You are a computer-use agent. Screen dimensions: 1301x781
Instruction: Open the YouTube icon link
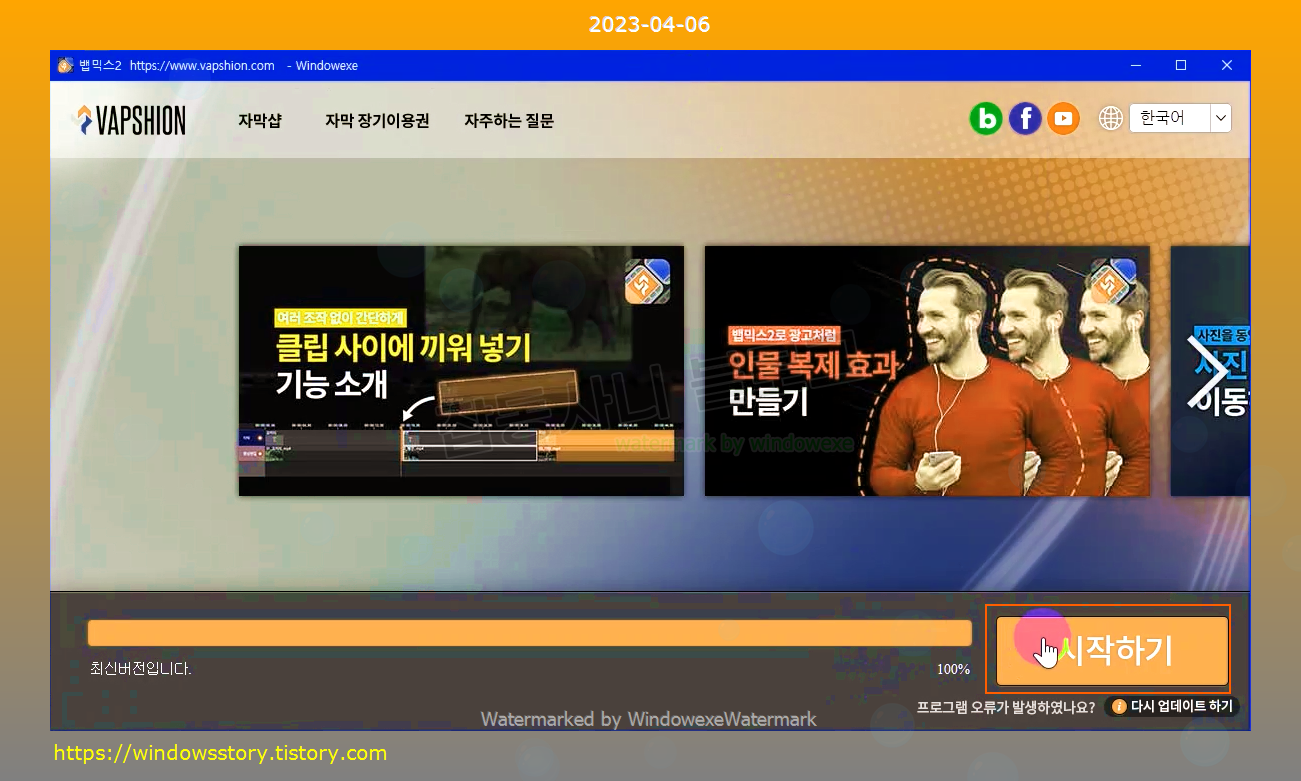coord(1064,119)
